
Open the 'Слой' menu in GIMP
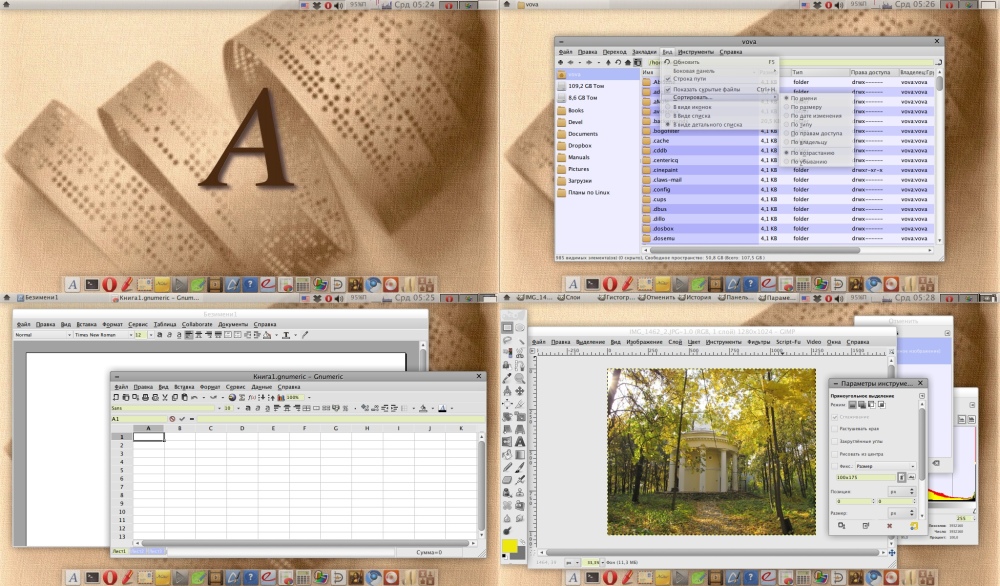(x=675, y=342)
